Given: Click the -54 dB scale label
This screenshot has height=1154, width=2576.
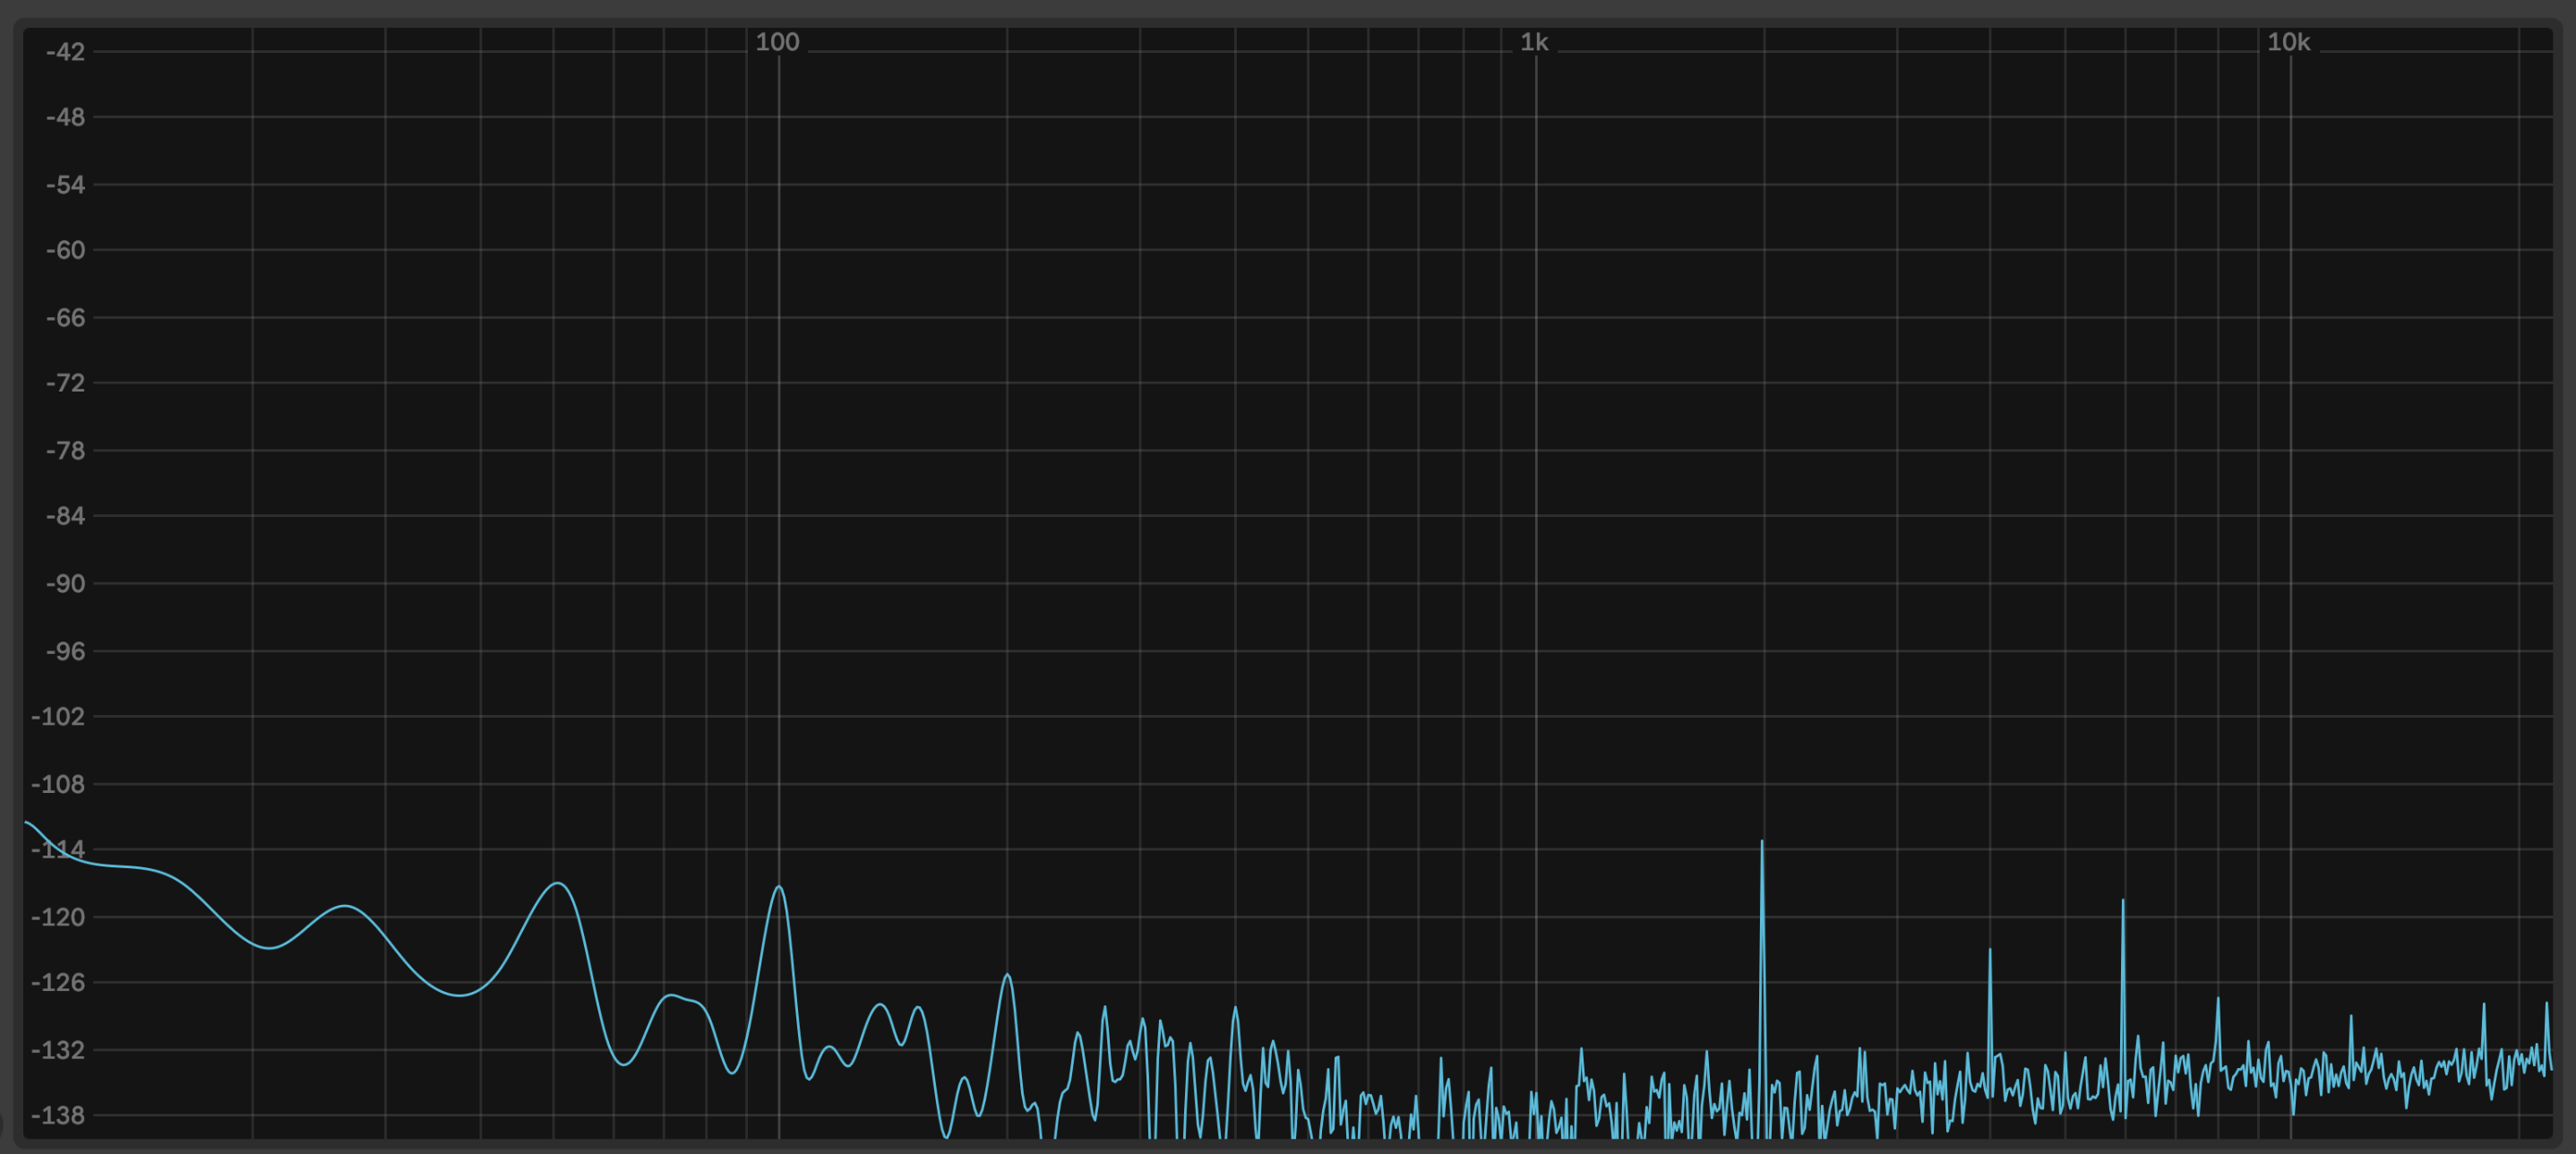Looking at the screenshot, I should pos(65,184).
